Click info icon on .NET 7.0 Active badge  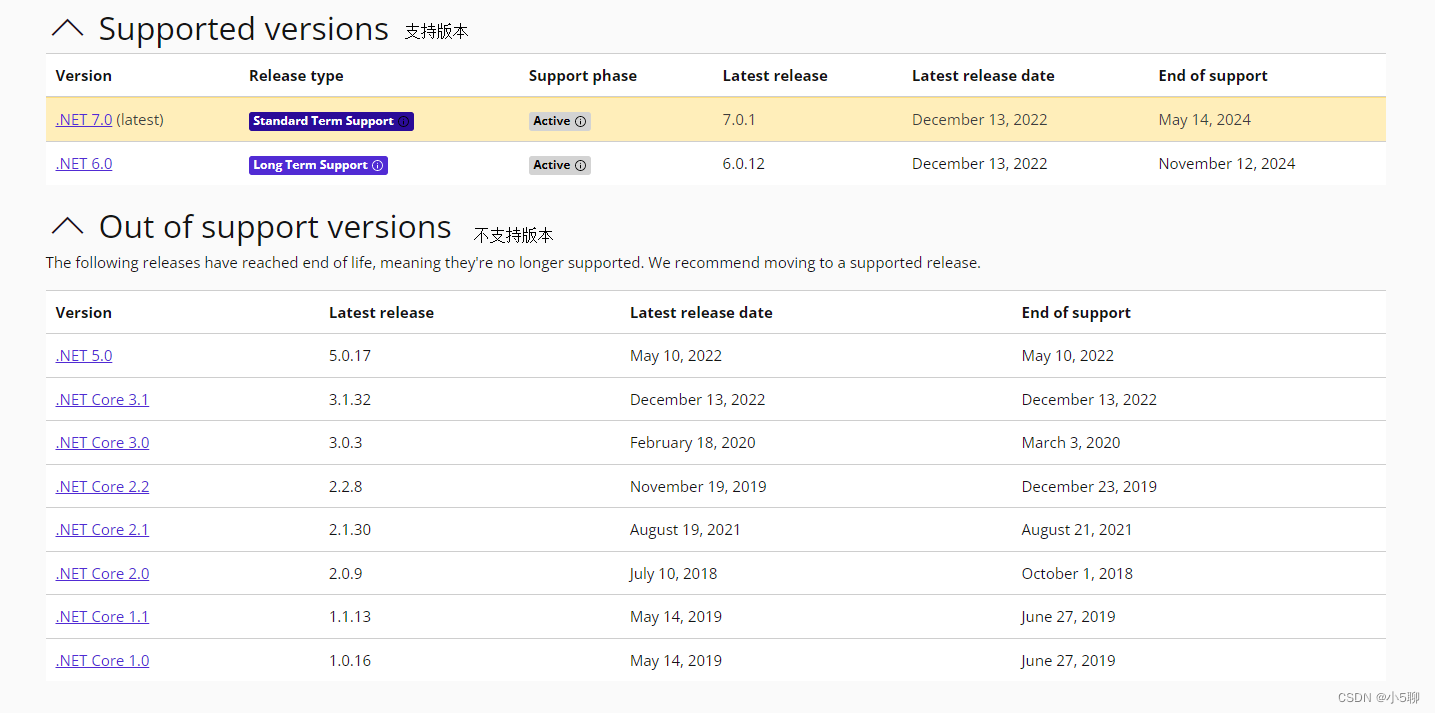click(x=580, y=122)
